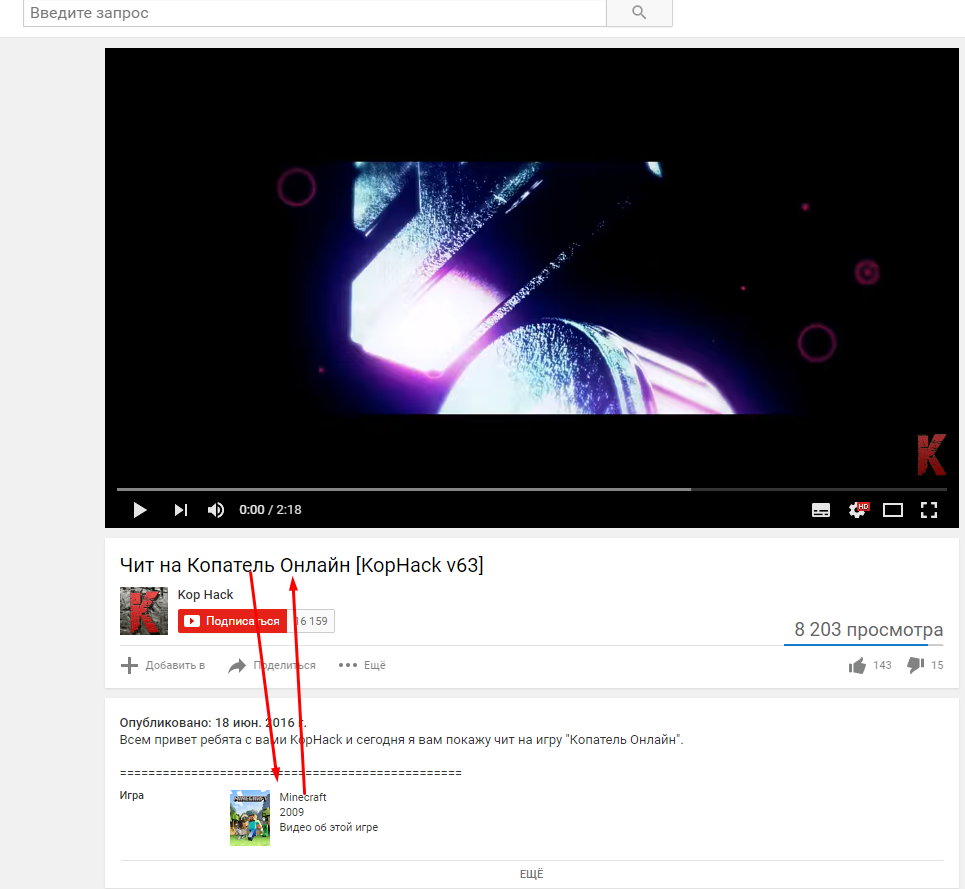Like the video with thumbs up
Viewport: 965px width, 889px height.
[x=870, y=665]
